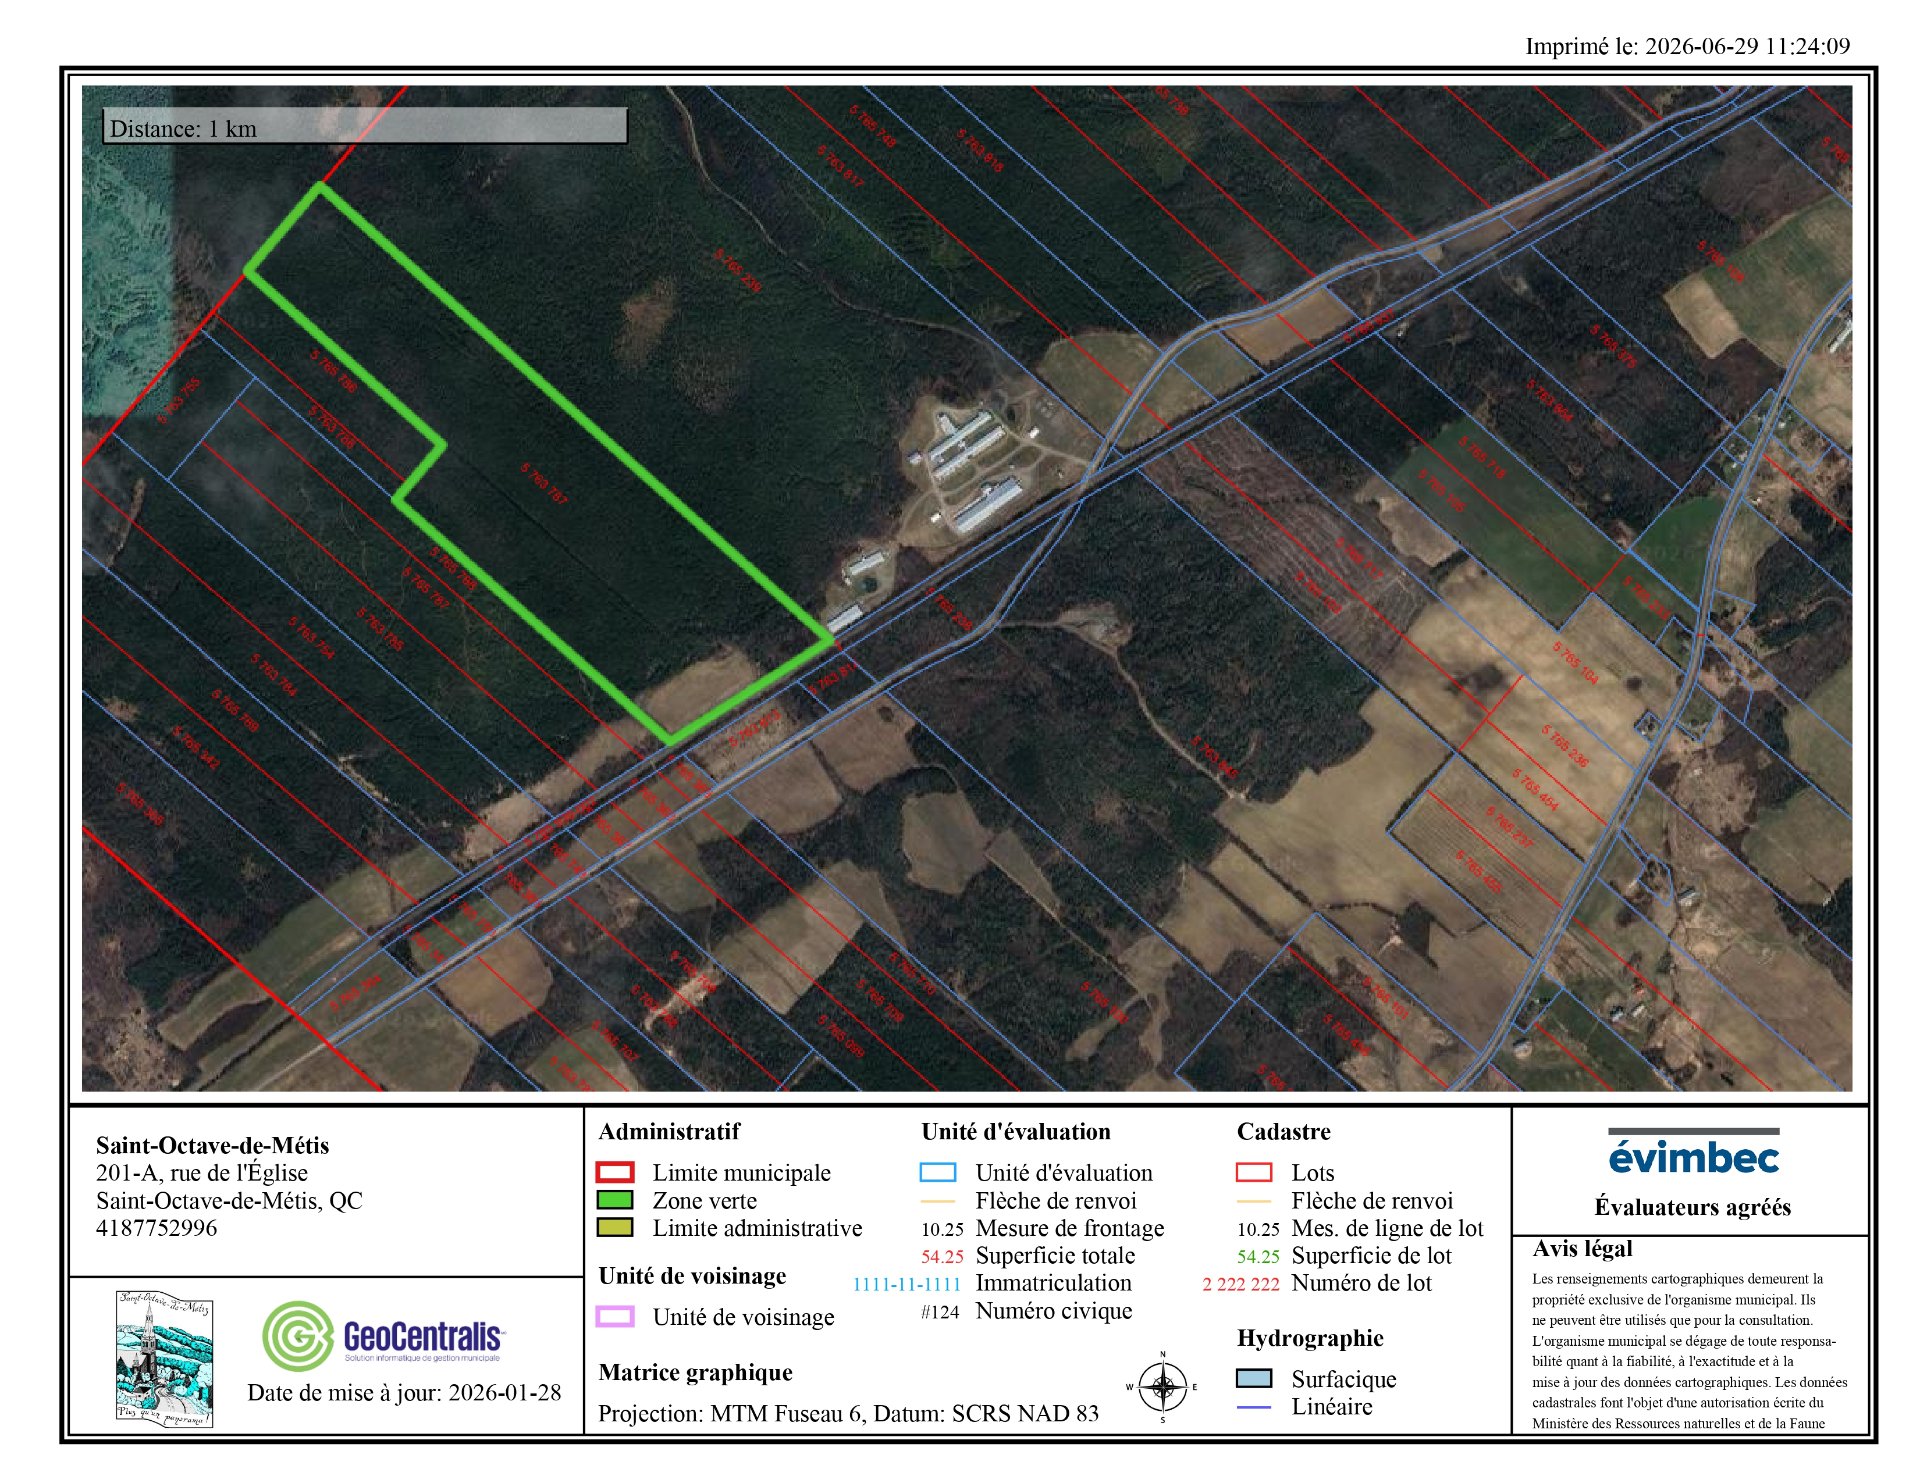
Task: Click the Zone verte green legend symbol
Action: click(x=614, y=1200)
